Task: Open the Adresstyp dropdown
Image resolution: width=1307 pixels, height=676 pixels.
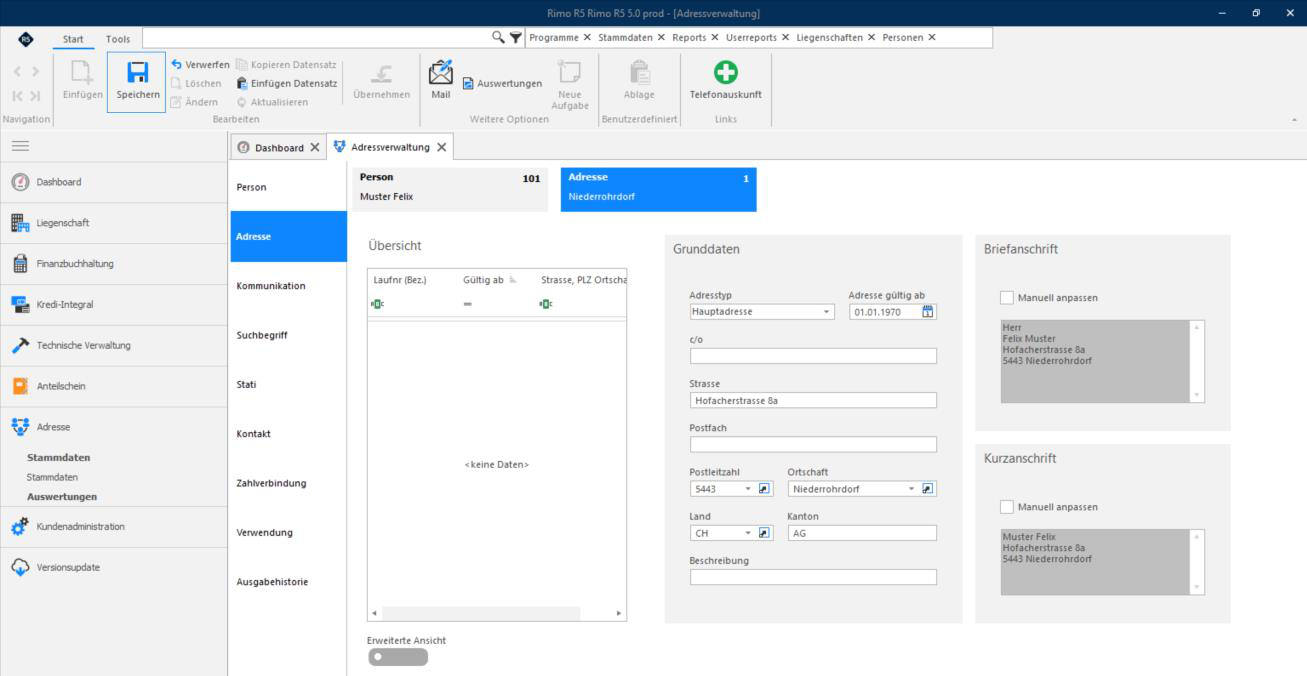Action: pyautogui.click(x=827, y=312)
